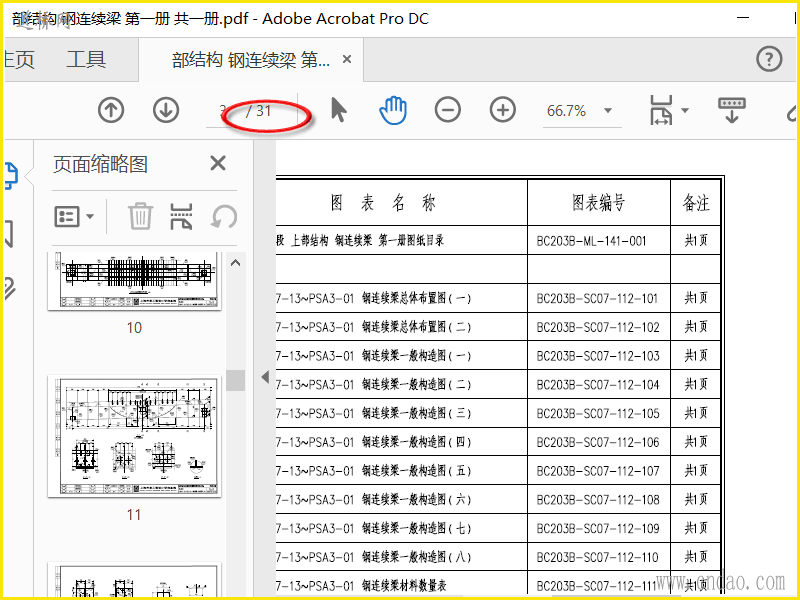Click the page number input field
800x600 pixels.
point(223,111)
